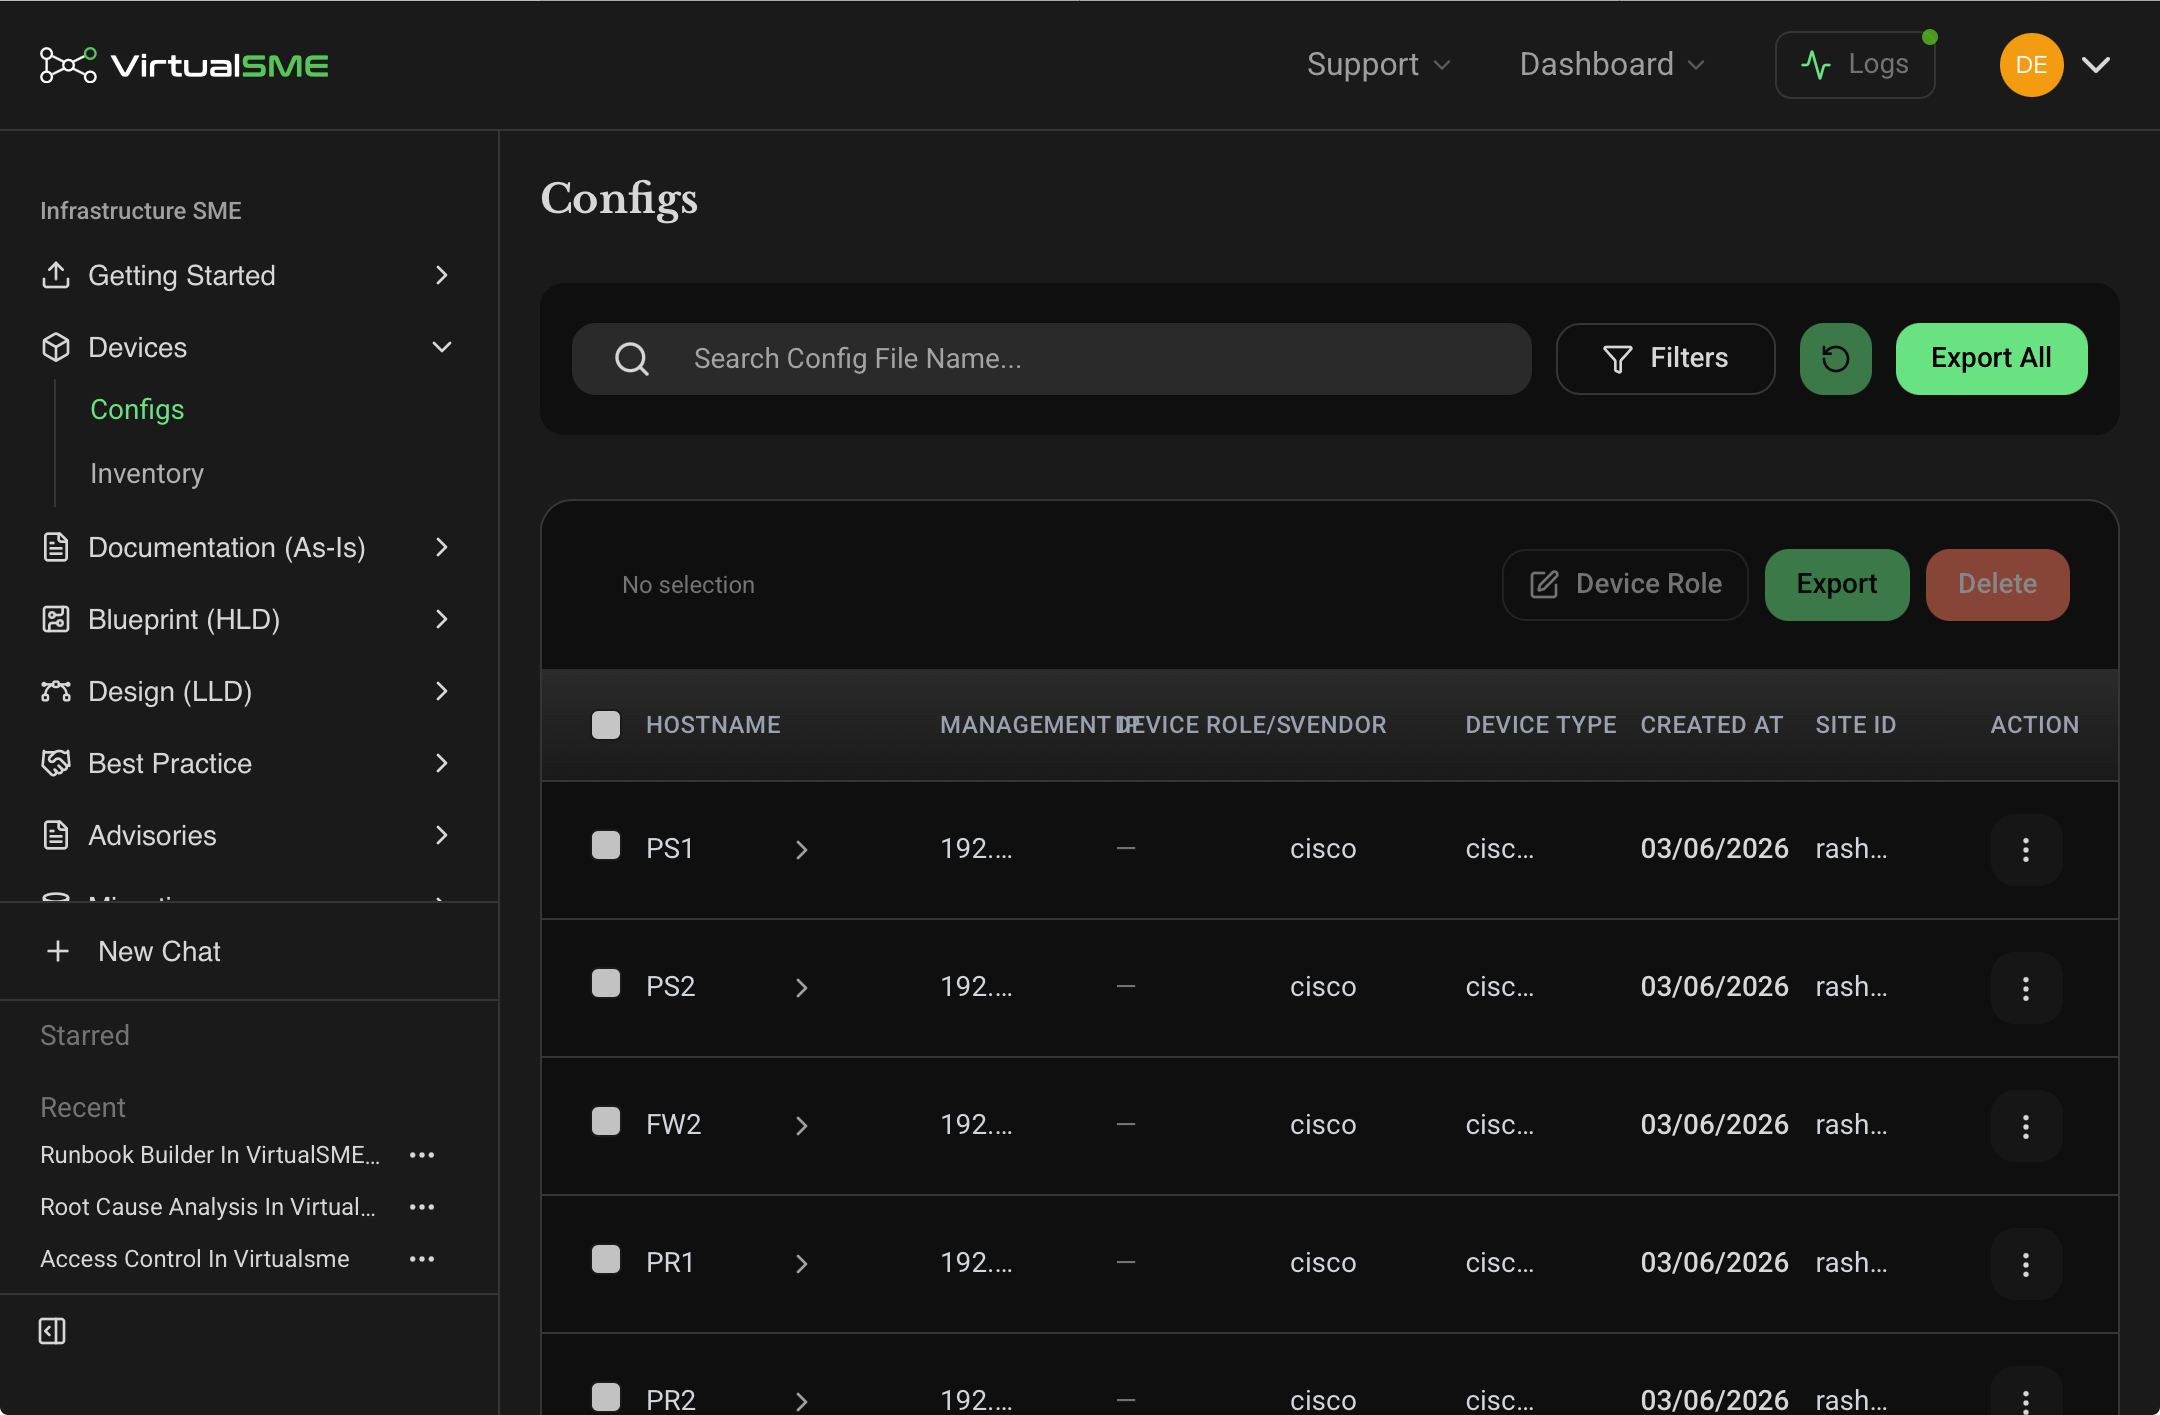
Task: Open the Advisories menu item
Action: [248, 835]
